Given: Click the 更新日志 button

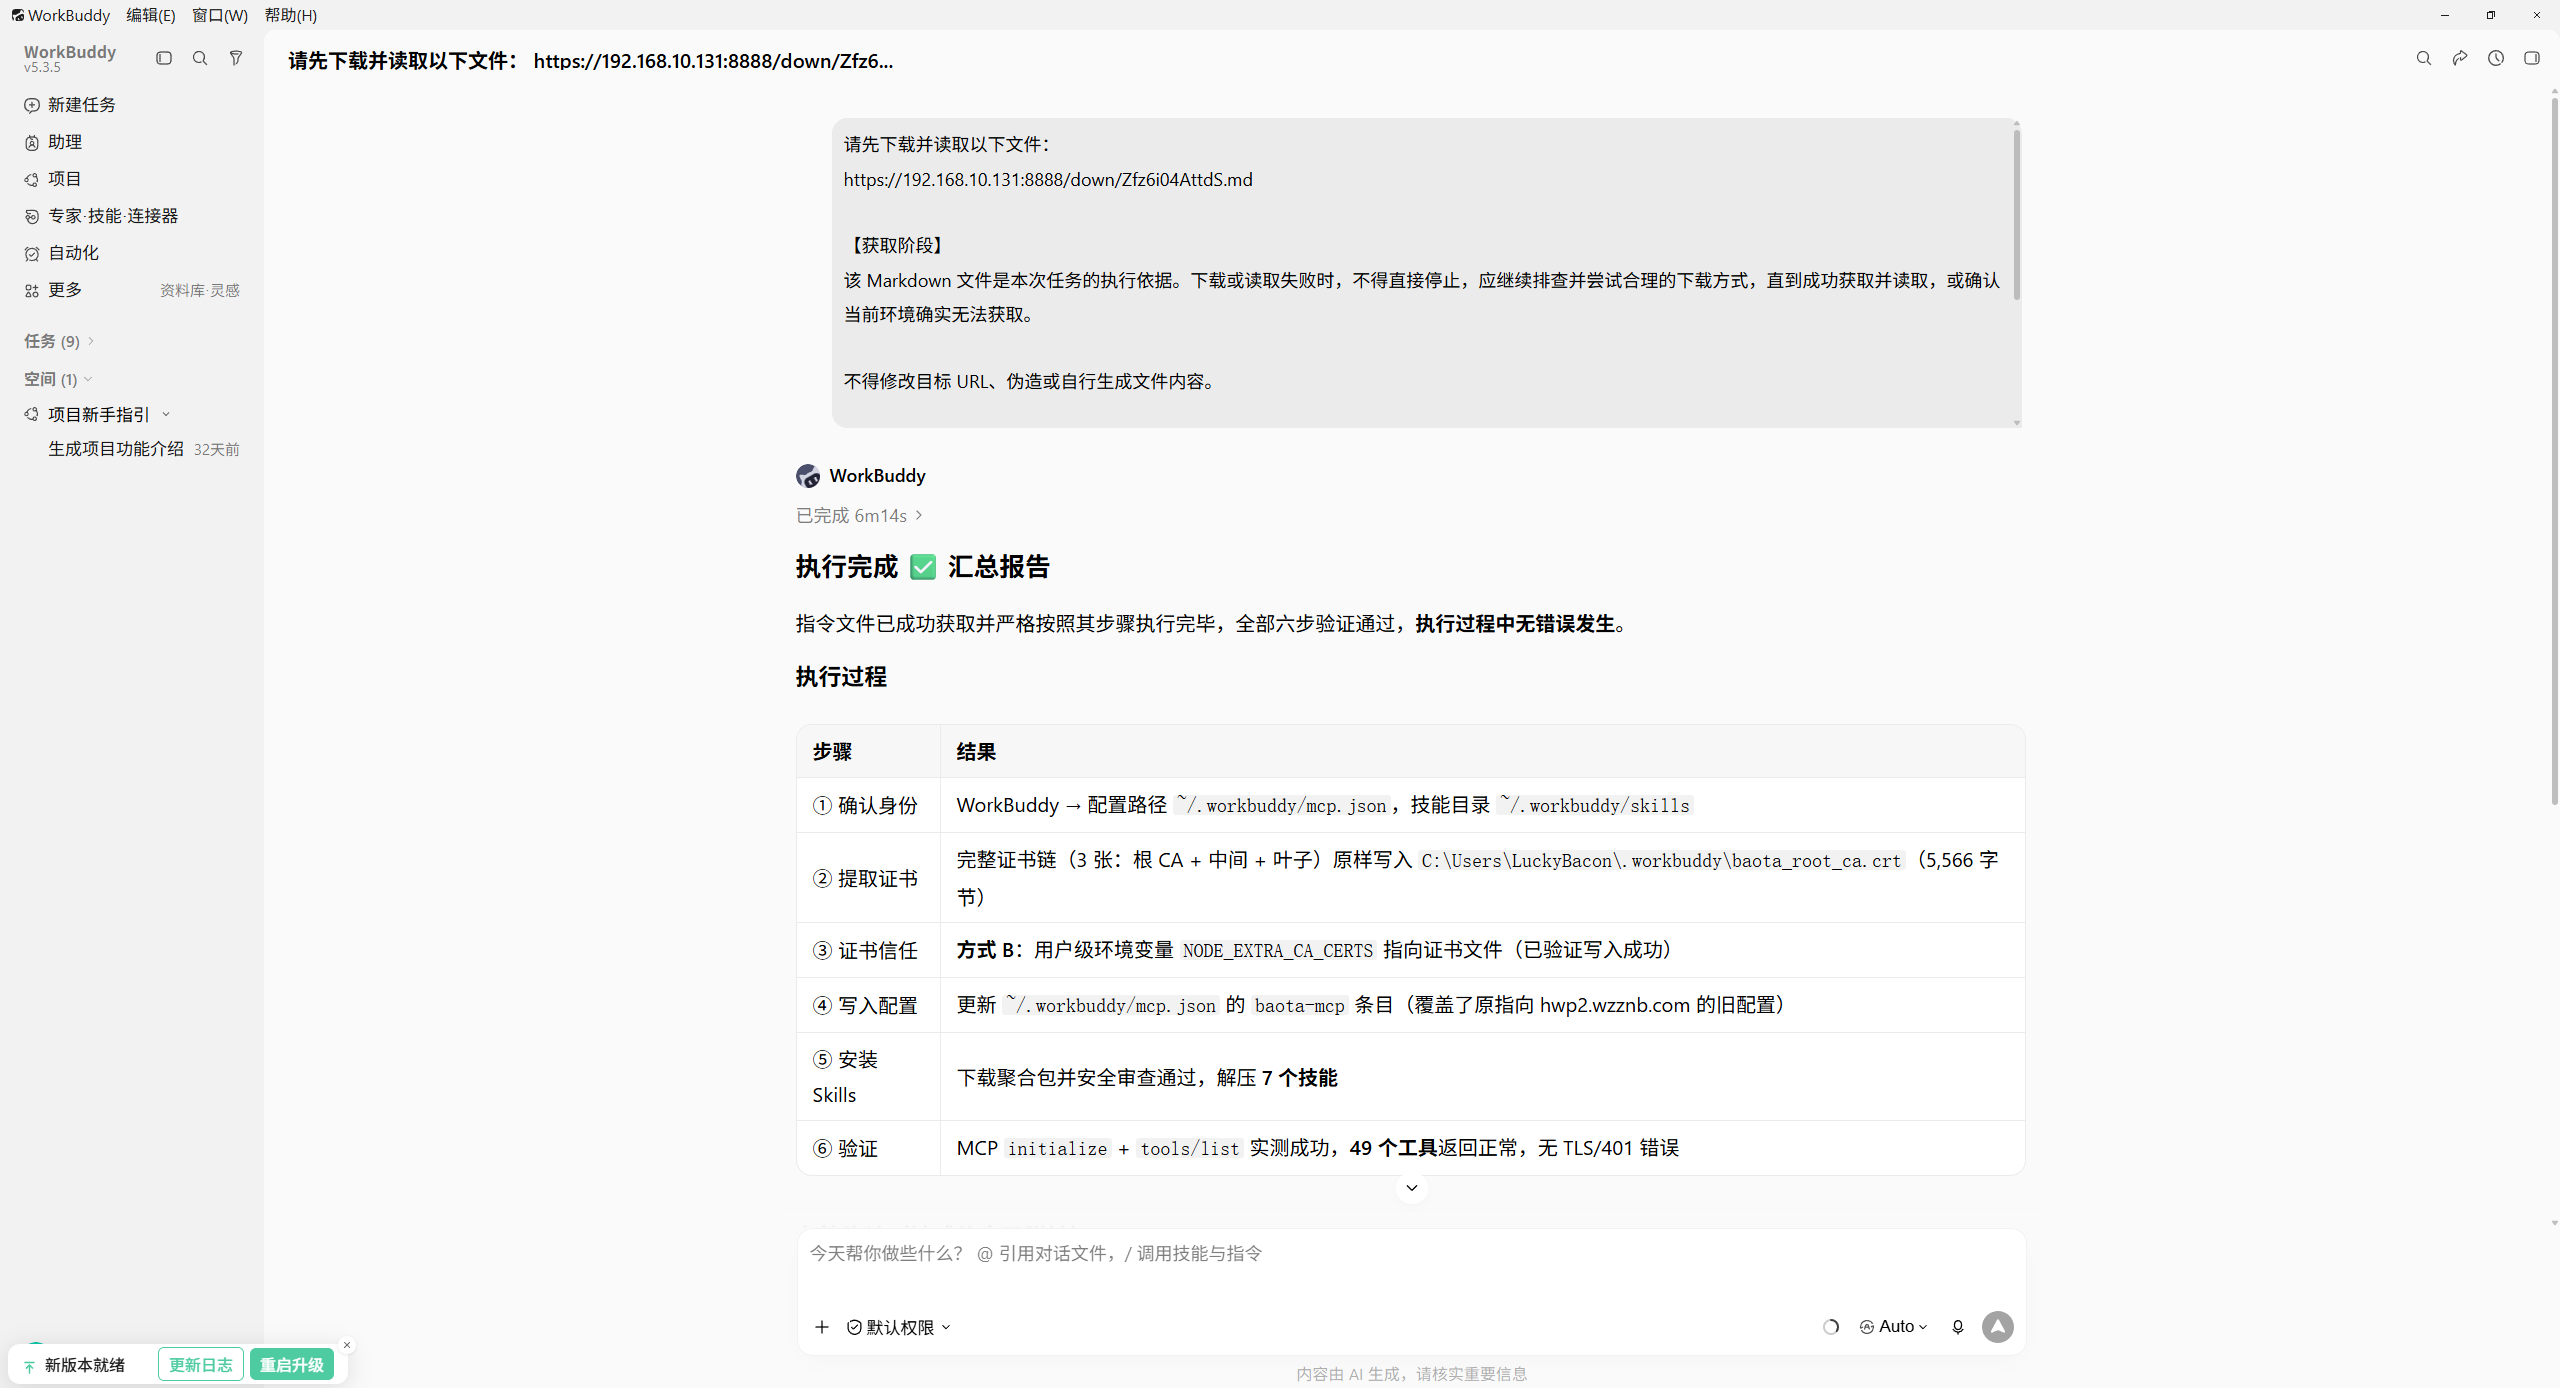Looking at the screenshot, I should tap(200, 1365).
